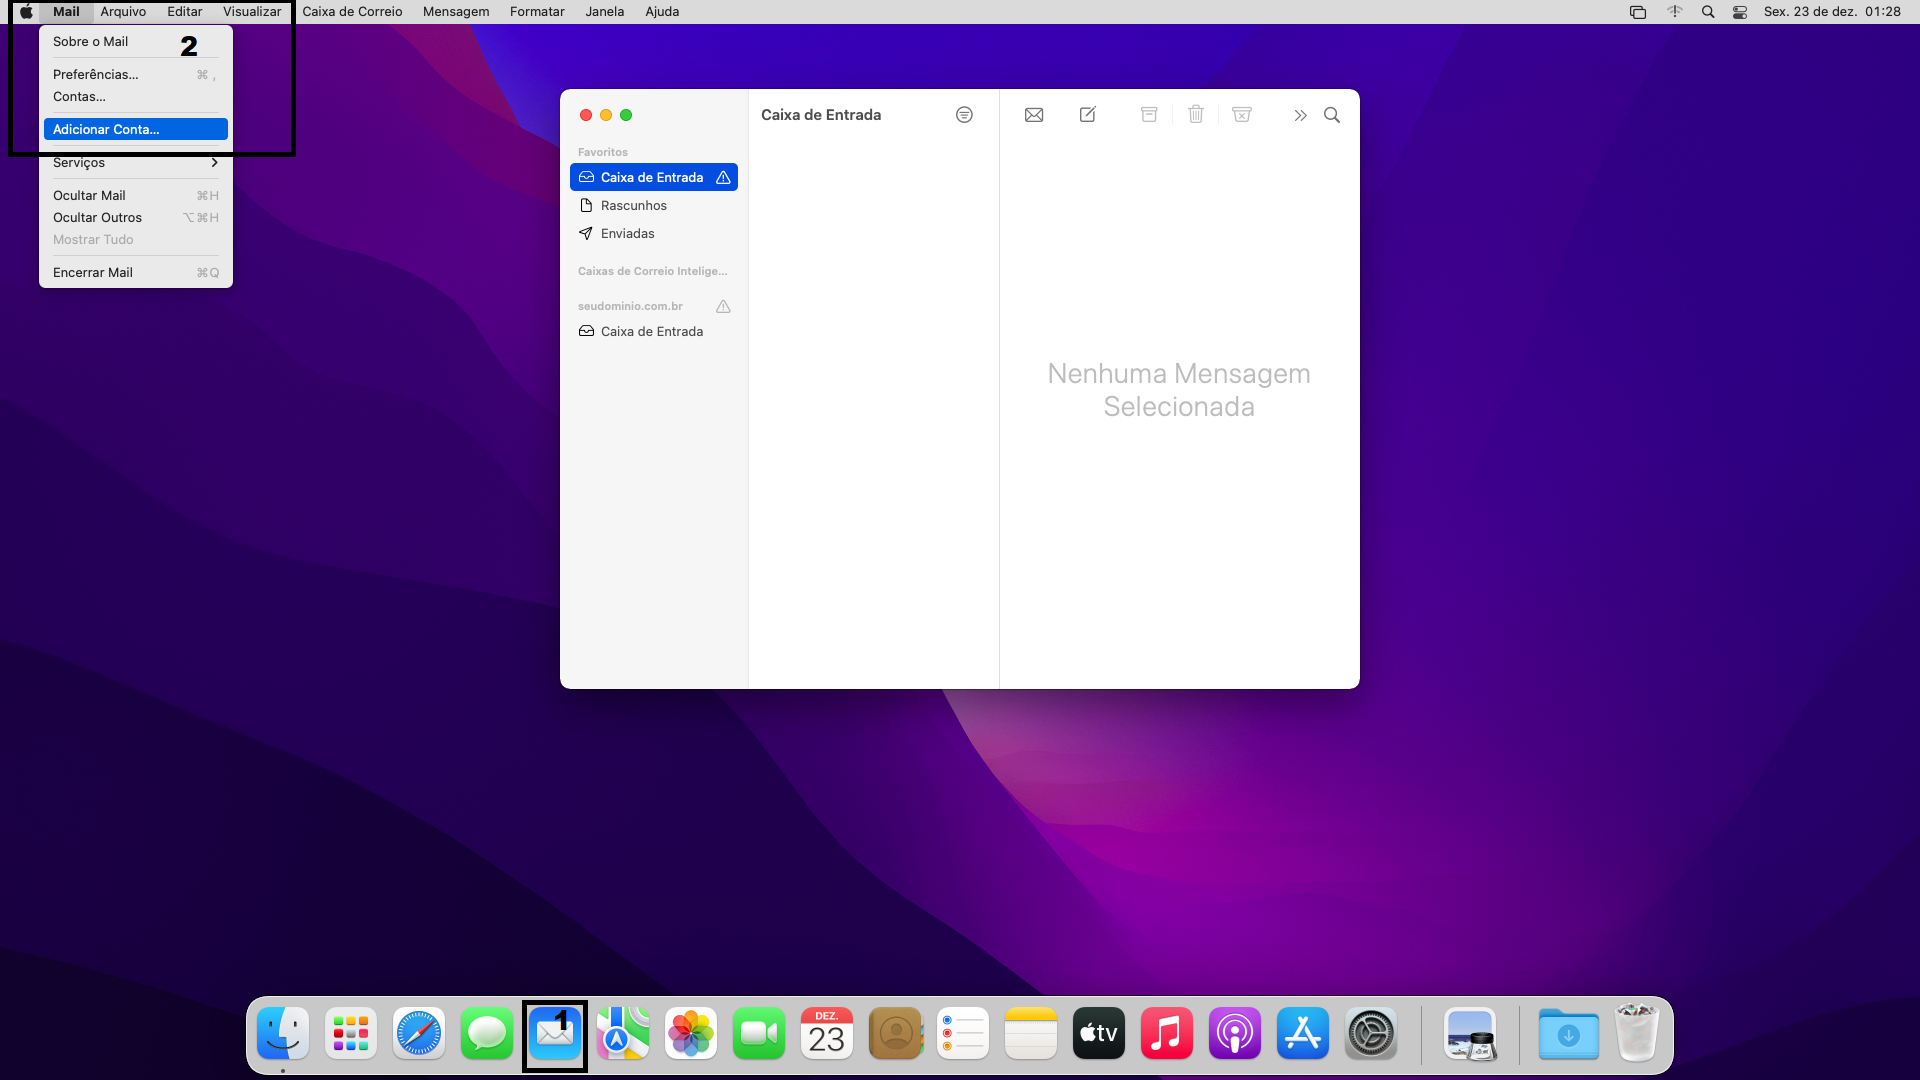Click the warning triangle next to seudominio.com.br
The width and height of the screenshot is (1920, 1080).
723,306
